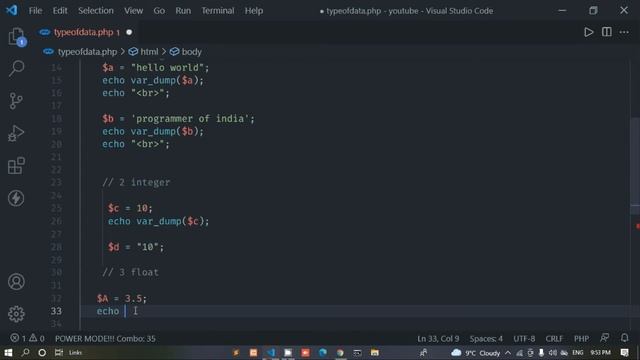This screenshot has width=640, height=360.
Task: Show hidden system tray icons
Action: pos(508,353)
